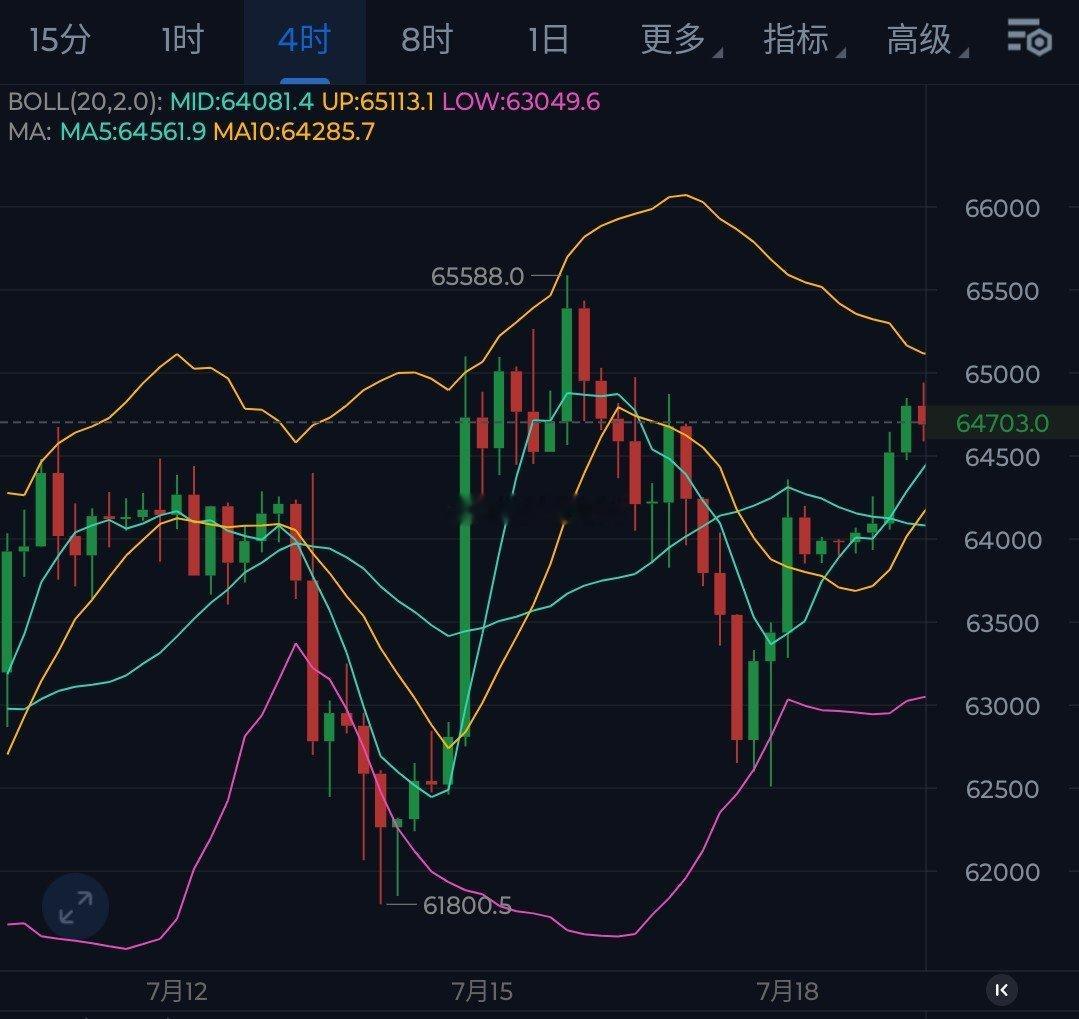Click the 62000 price axis label
The image size is (1079, 1019).
click(x=1002, y=872)
